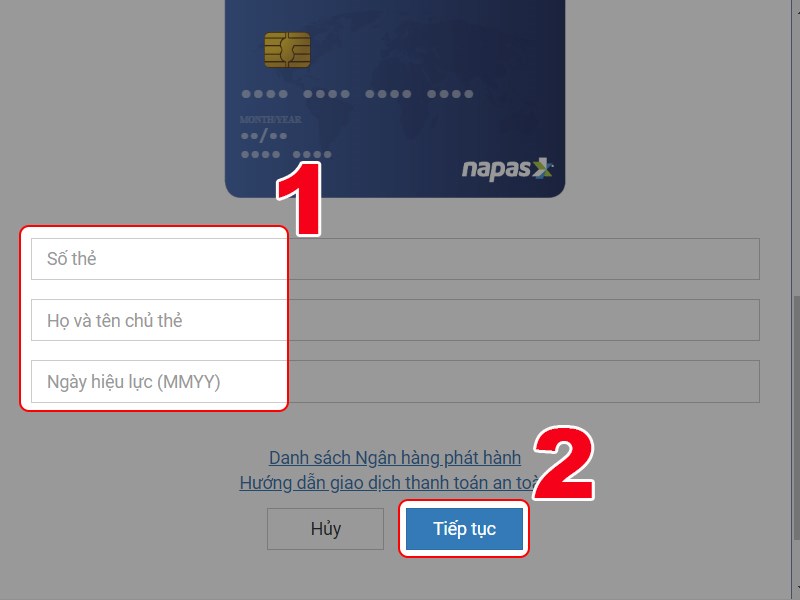The width and height of the screenshot is (800, 600).
Task: Click the blue Tiếp tục button
Action: [x=464, y=529]
